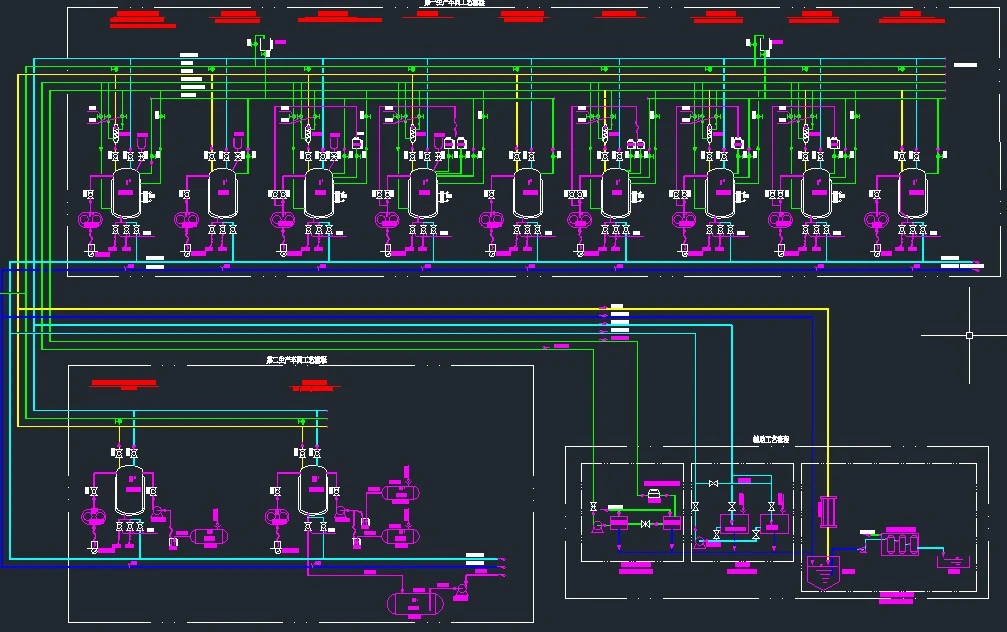Click the top-left separator symbol above the header pipes
The width and height of the screenshot is (1007, 632).
pyautogui.click(x=262, y=44)
